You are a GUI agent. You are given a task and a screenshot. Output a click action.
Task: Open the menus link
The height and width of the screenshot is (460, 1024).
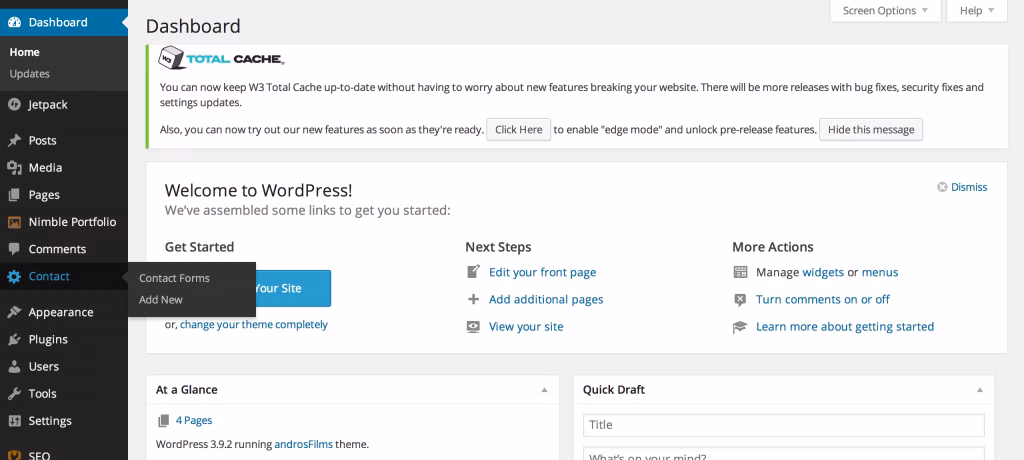880,272
